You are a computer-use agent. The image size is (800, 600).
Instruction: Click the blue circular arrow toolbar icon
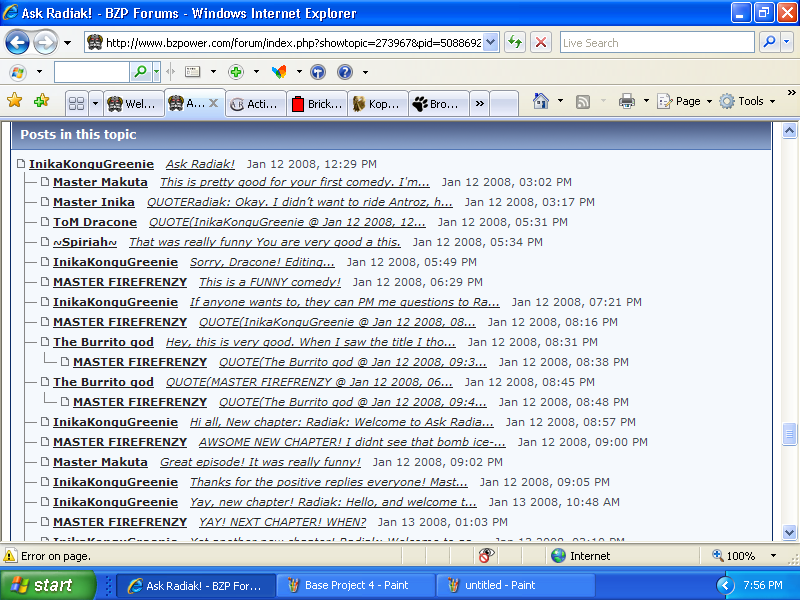point(318,72)
